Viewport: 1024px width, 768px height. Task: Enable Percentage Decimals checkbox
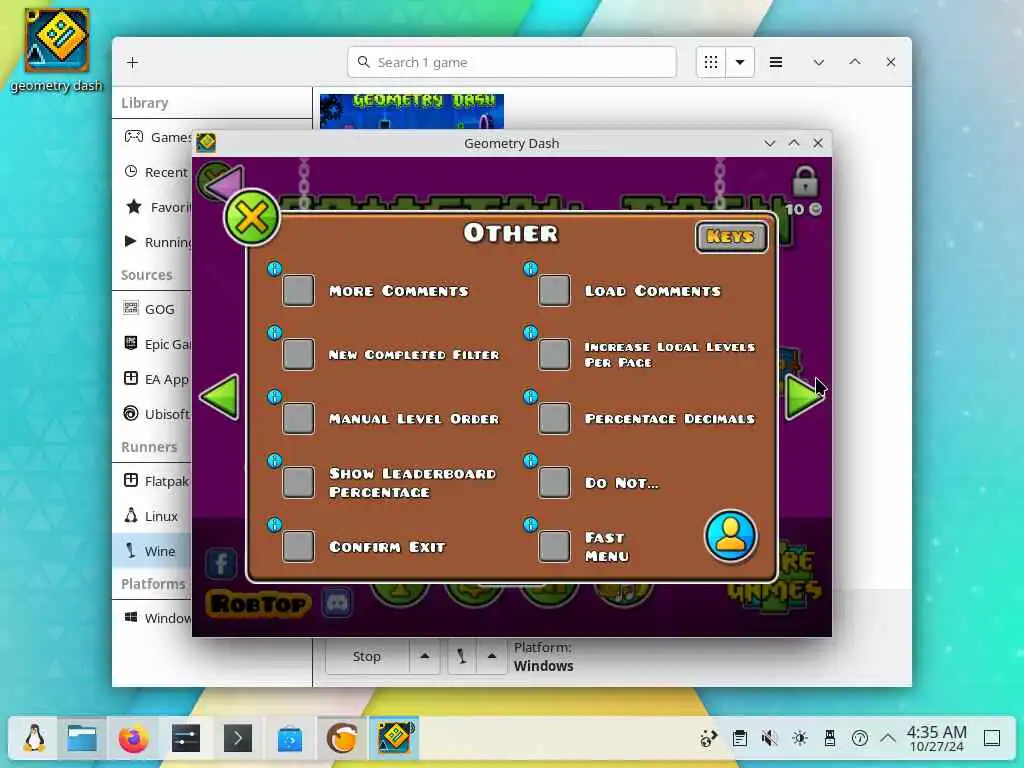pyautogui.click(x=554, y=418)
